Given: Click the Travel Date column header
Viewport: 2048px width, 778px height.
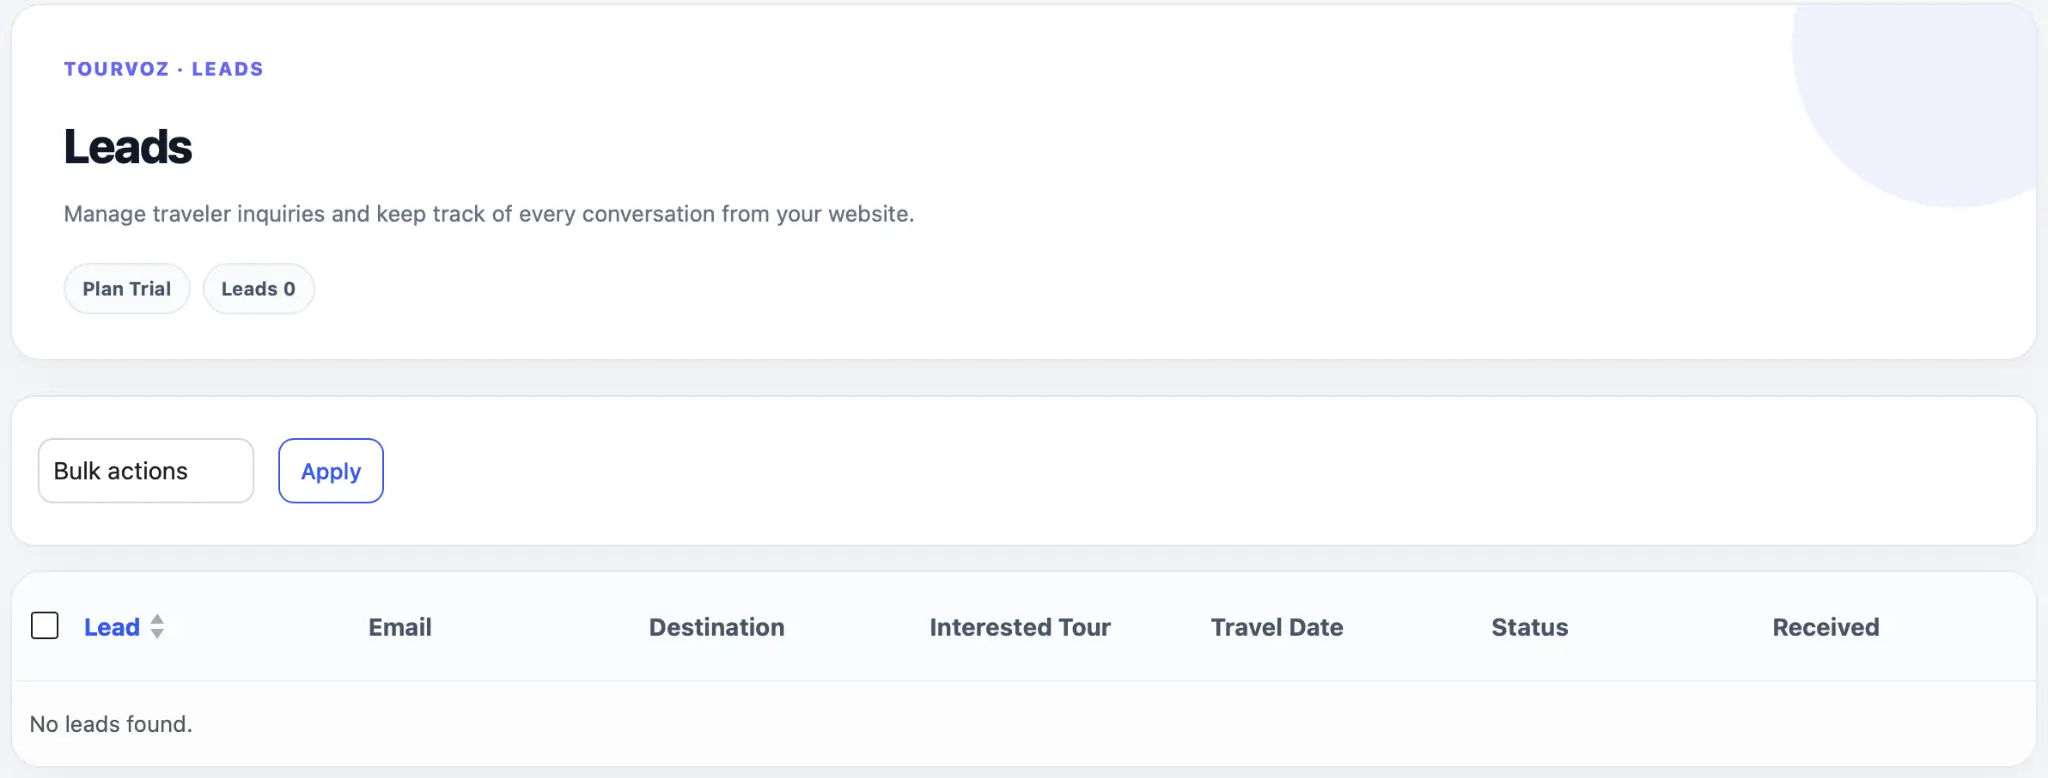Looking at the screenshot, I should coord(1277,627).
